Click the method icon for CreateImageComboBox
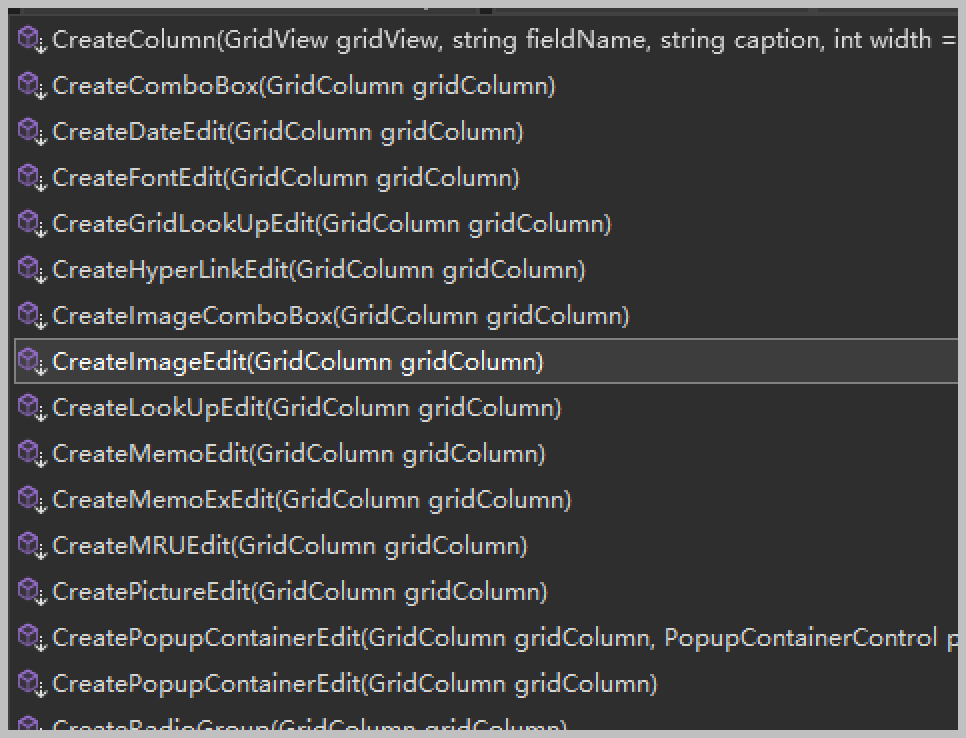Screen dimensions: 966x738 (31, 316)
